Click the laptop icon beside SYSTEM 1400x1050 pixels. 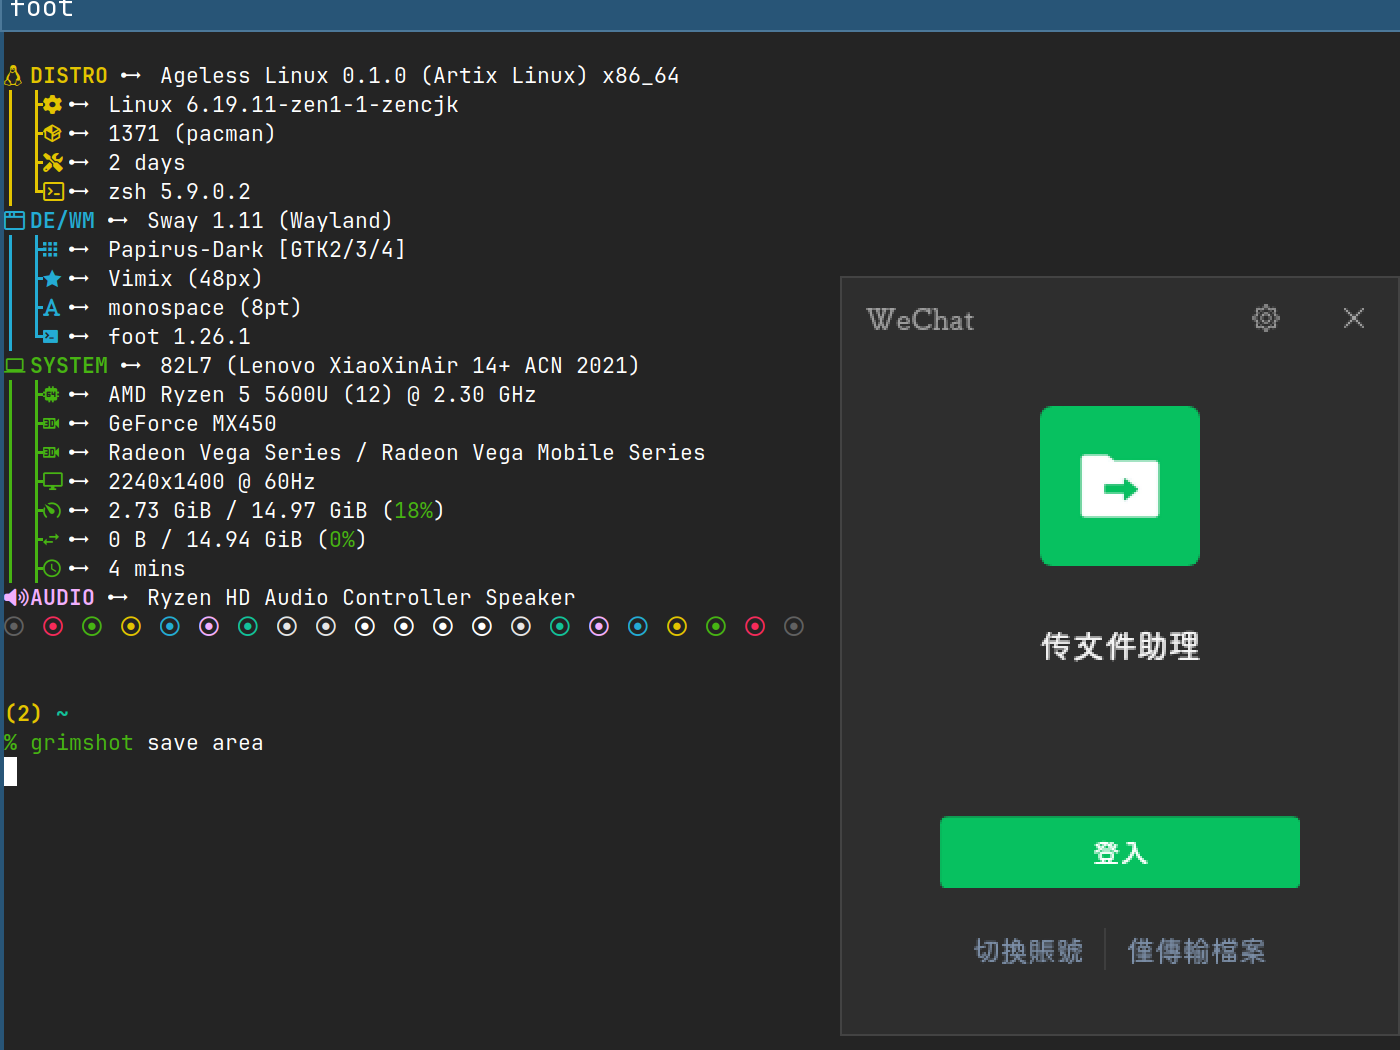pos(14,366)
